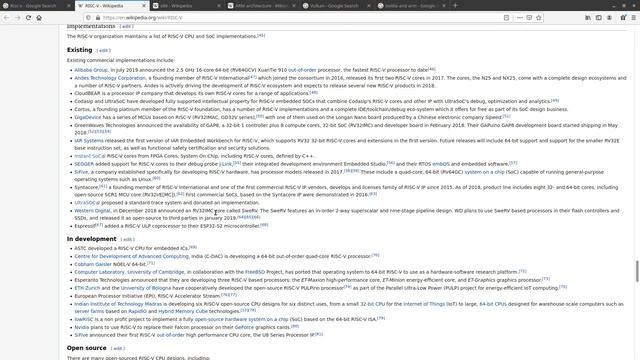Image resolution: width=640 pixels, height=360 pixels.
Task: Switch to the nvidia and arm Google tab
Action: [x=411, y=6]
